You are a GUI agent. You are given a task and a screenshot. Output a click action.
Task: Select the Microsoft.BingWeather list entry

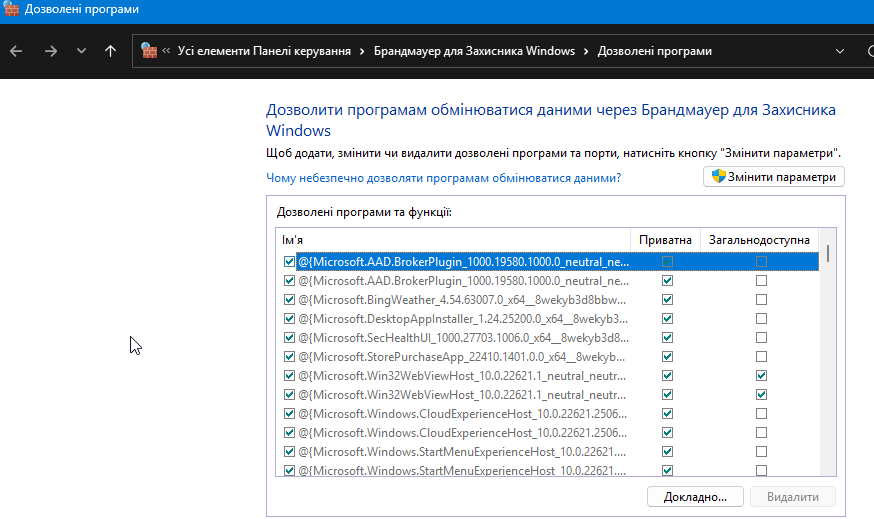(x=462, y=300)
